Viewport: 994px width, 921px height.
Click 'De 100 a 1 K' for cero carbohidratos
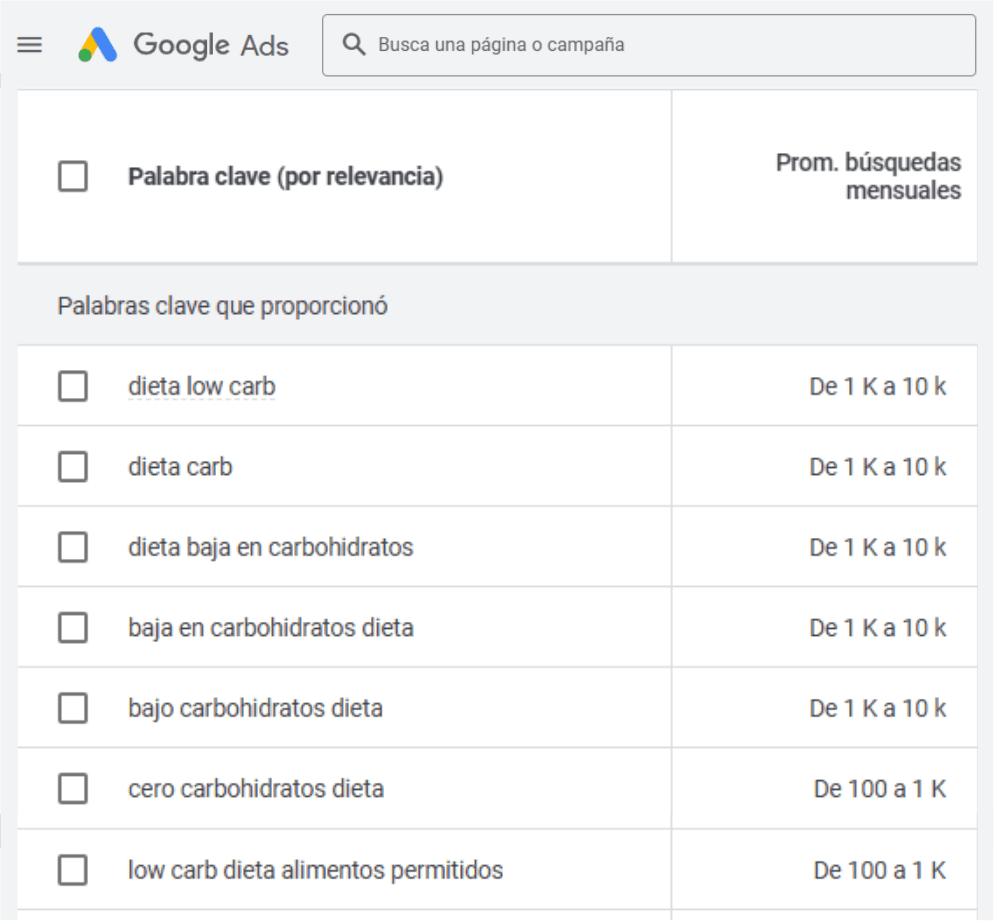point(880,790)
